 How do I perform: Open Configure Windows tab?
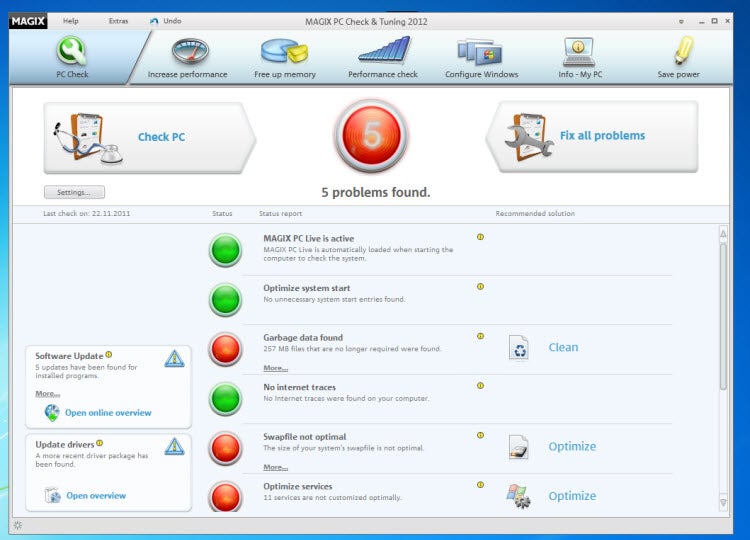click(x=482, y=58)
